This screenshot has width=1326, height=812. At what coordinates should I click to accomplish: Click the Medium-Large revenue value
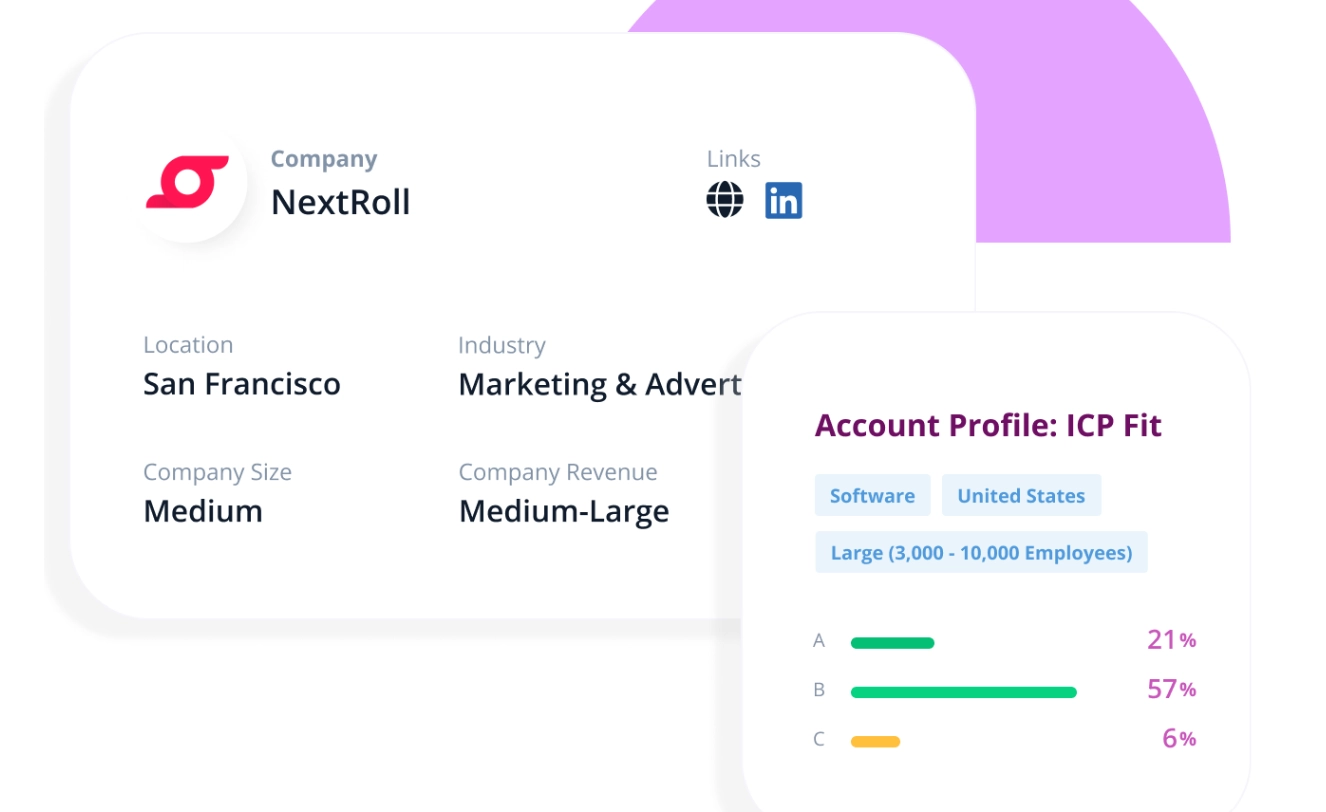(x=564, y=511)
